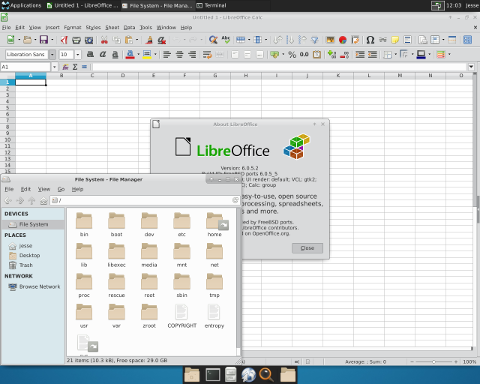This screenshot has height=384, width=480.
Task: Open the Data menu in Calc
Action: (129, 27)
